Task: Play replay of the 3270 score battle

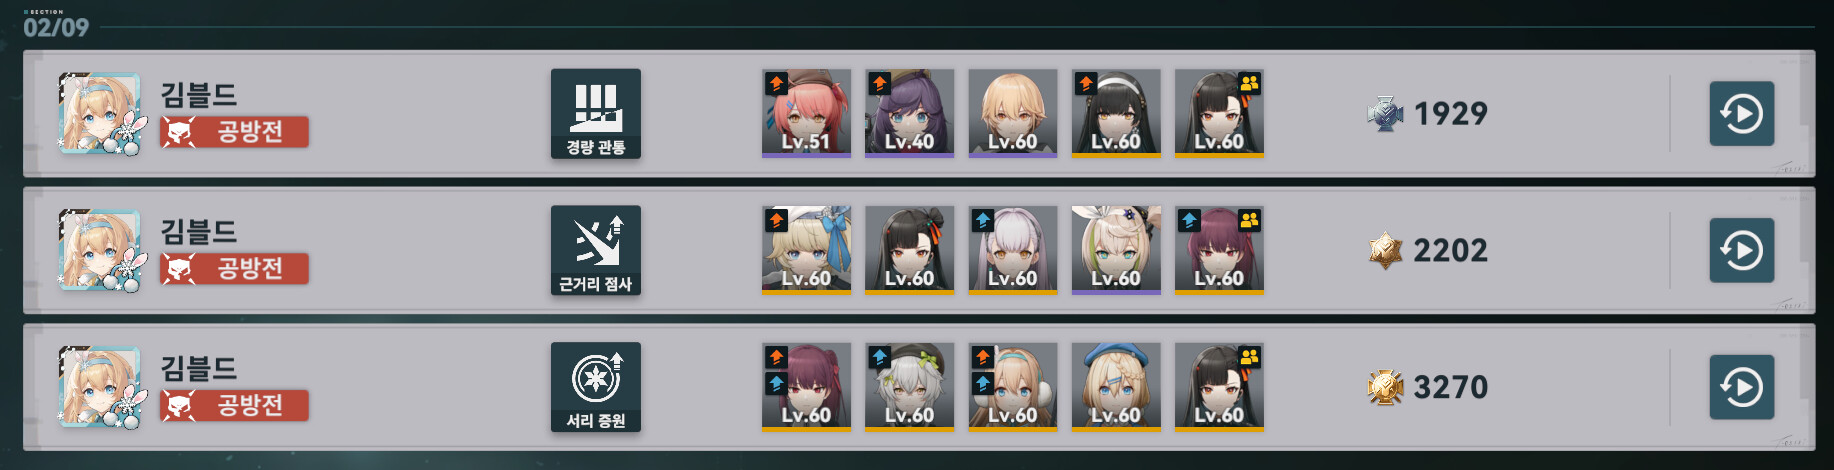Action: (x=1741, y=387)
